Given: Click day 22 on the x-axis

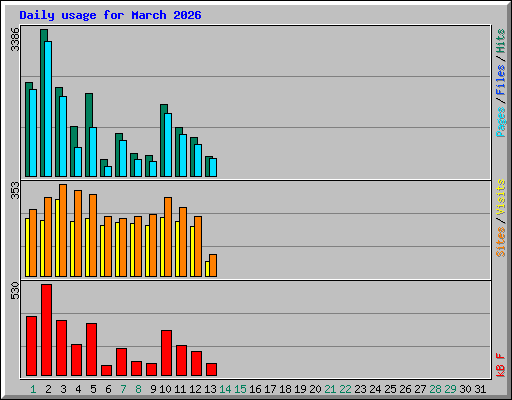Looking at the screenshot, I should click(x=345, y=389).
